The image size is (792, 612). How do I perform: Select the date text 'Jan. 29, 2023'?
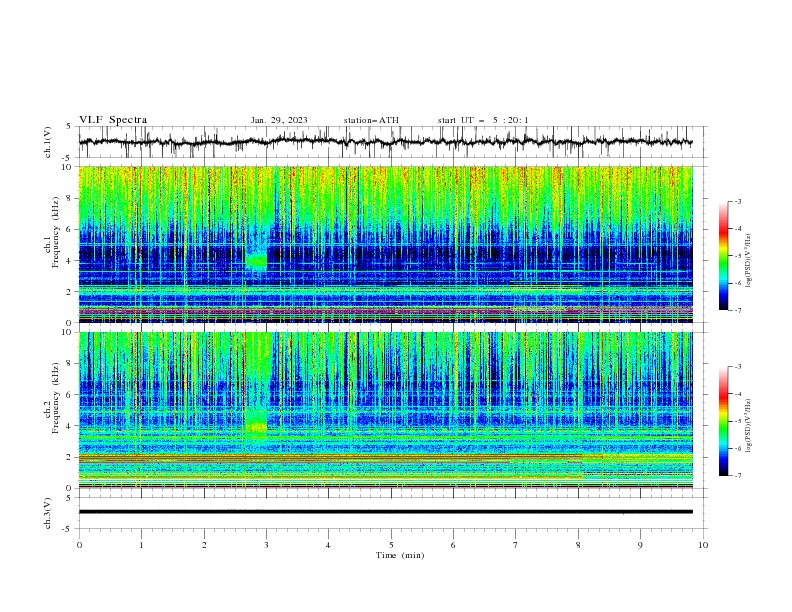[279, 120]
